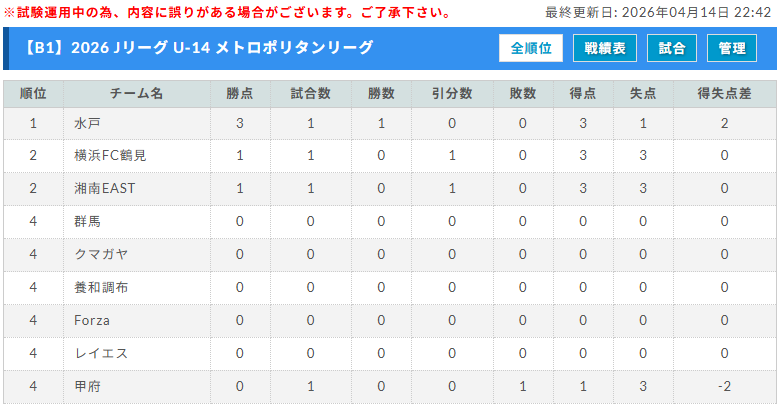Switch to the 戦績表 tab
777x408 pixels.
pyautogui.click(x=605, y=48)
